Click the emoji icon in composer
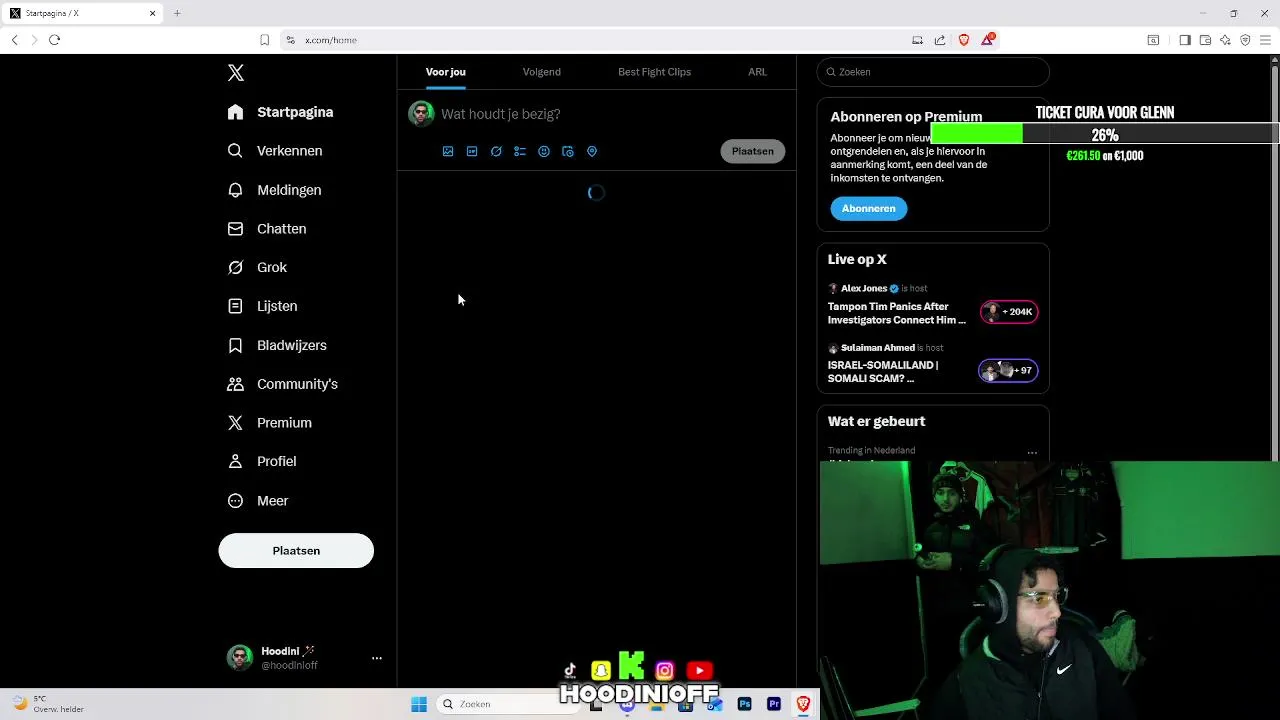The image size is (1280, 720). point(544,151)
